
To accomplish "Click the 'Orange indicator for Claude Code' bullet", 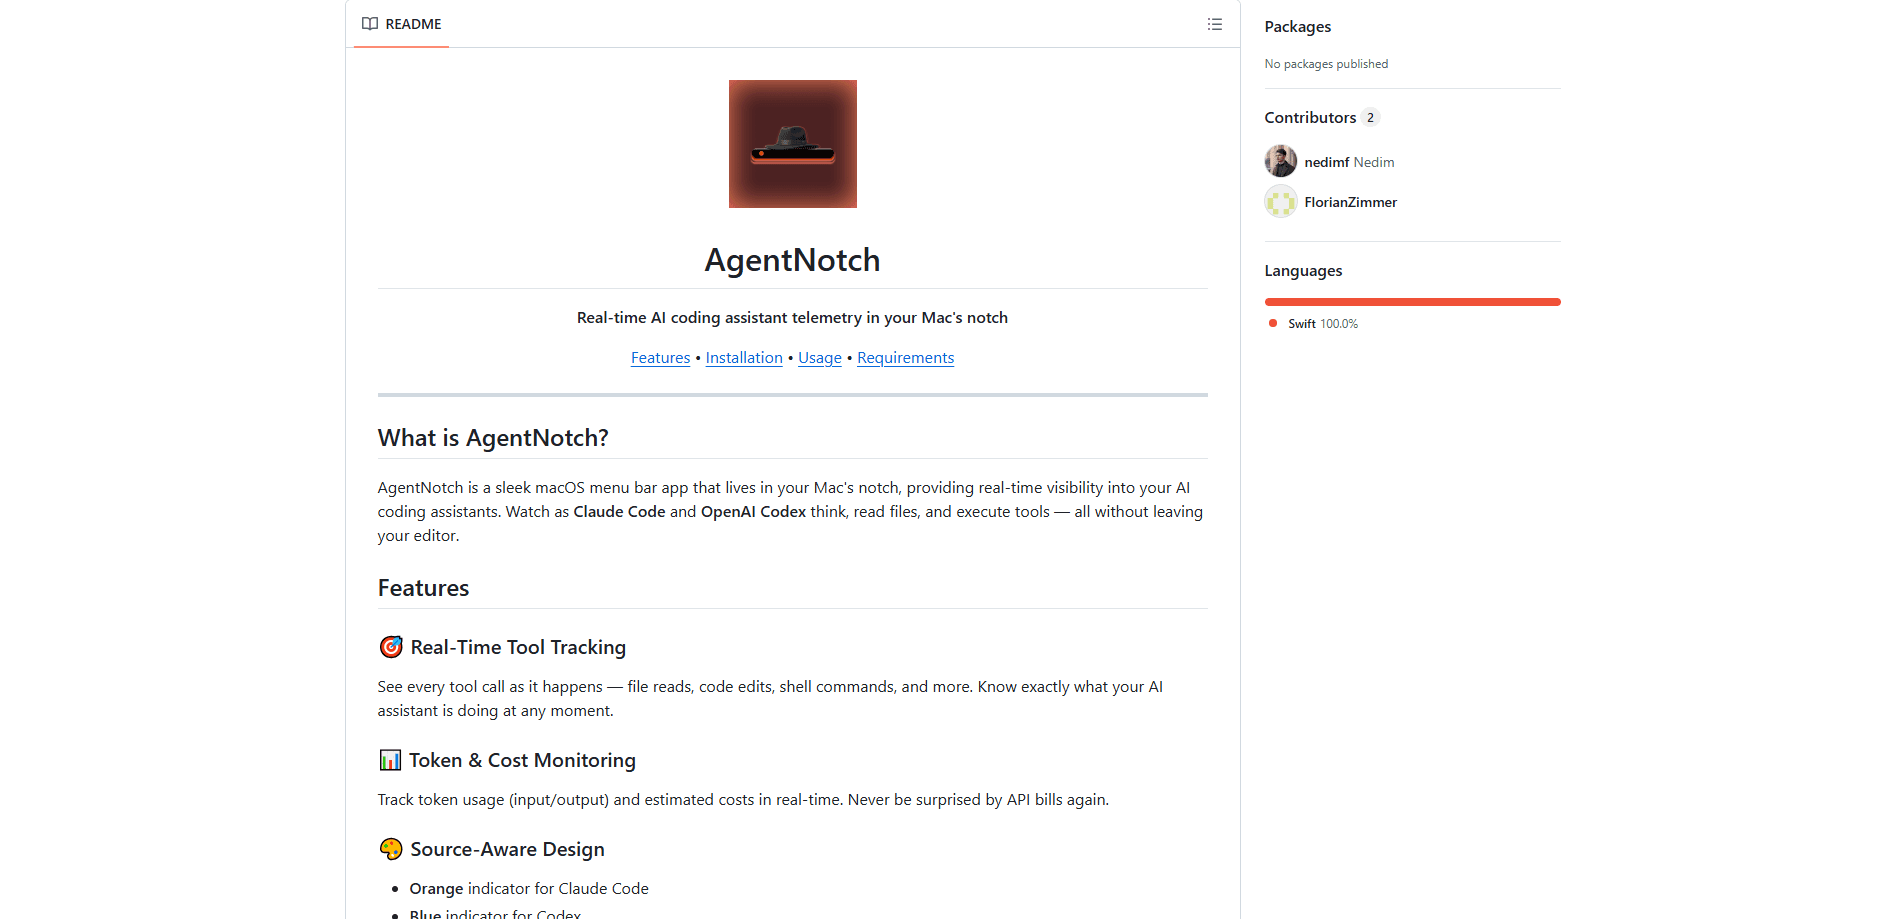I will [529, 889].
